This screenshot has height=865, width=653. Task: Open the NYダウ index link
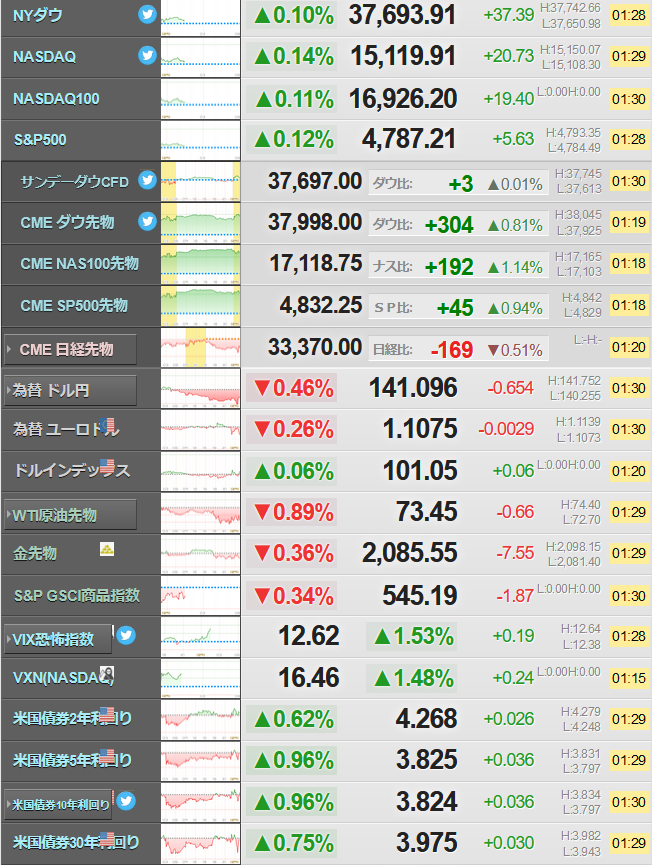pyautogui.click(x=38, y=15)
